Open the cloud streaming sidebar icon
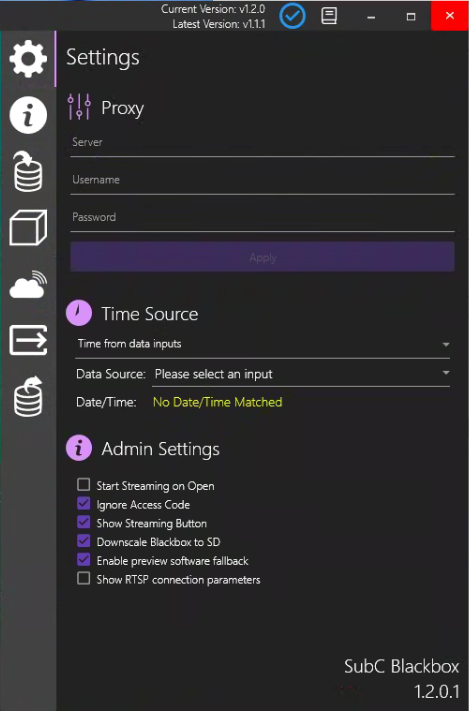Image resolution: width=469 pixels, height=711 pixels. (x=28, y=284)
